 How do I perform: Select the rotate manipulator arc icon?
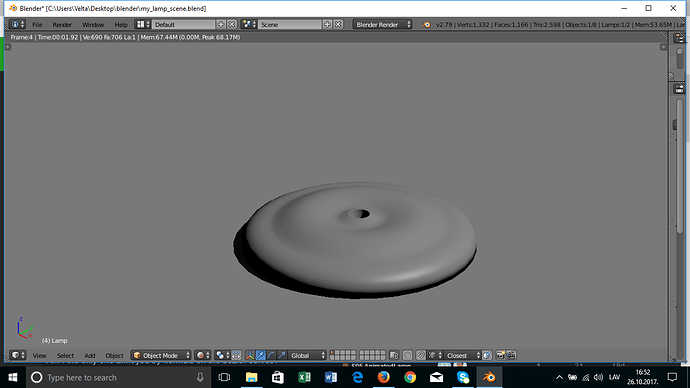[271, 355]
